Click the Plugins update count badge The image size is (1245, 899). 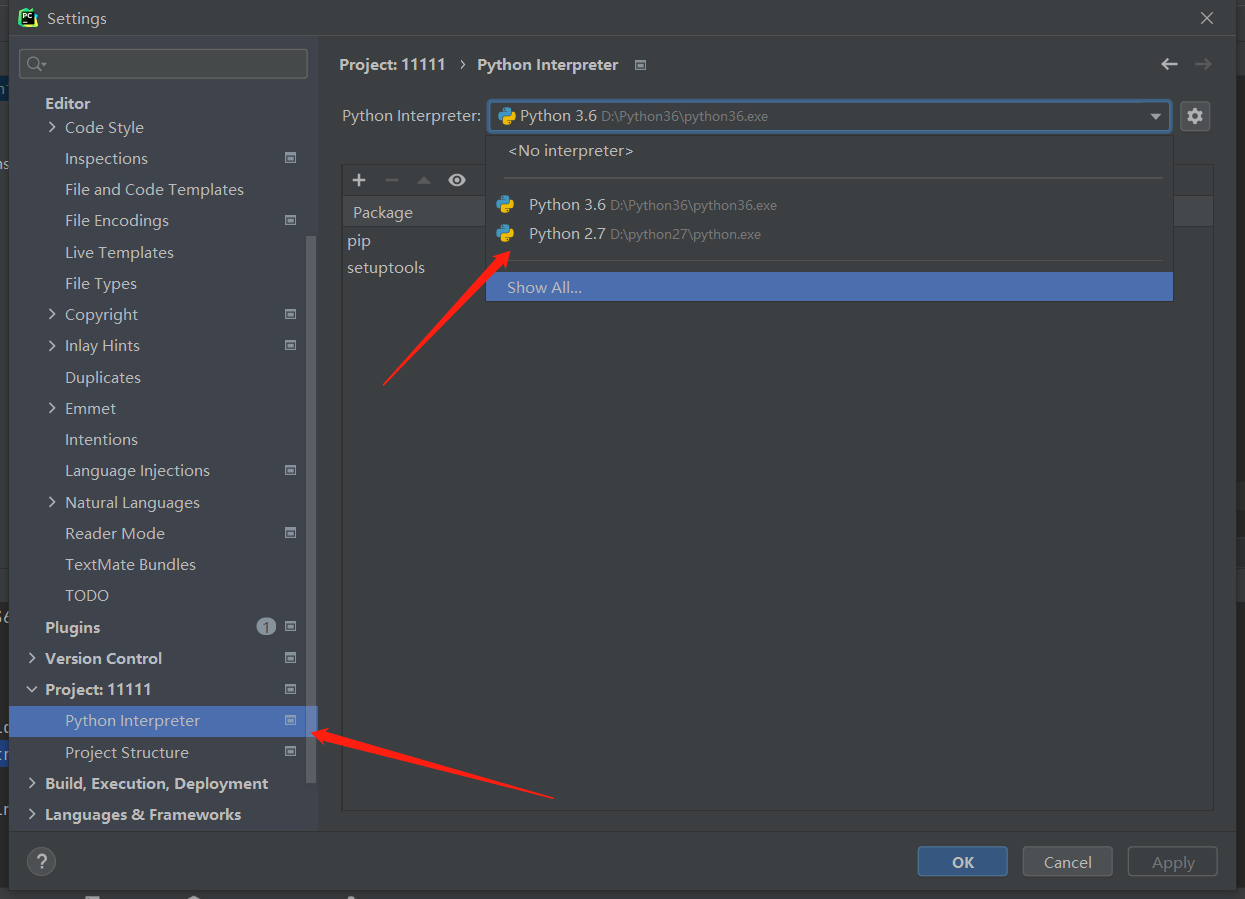266,627
